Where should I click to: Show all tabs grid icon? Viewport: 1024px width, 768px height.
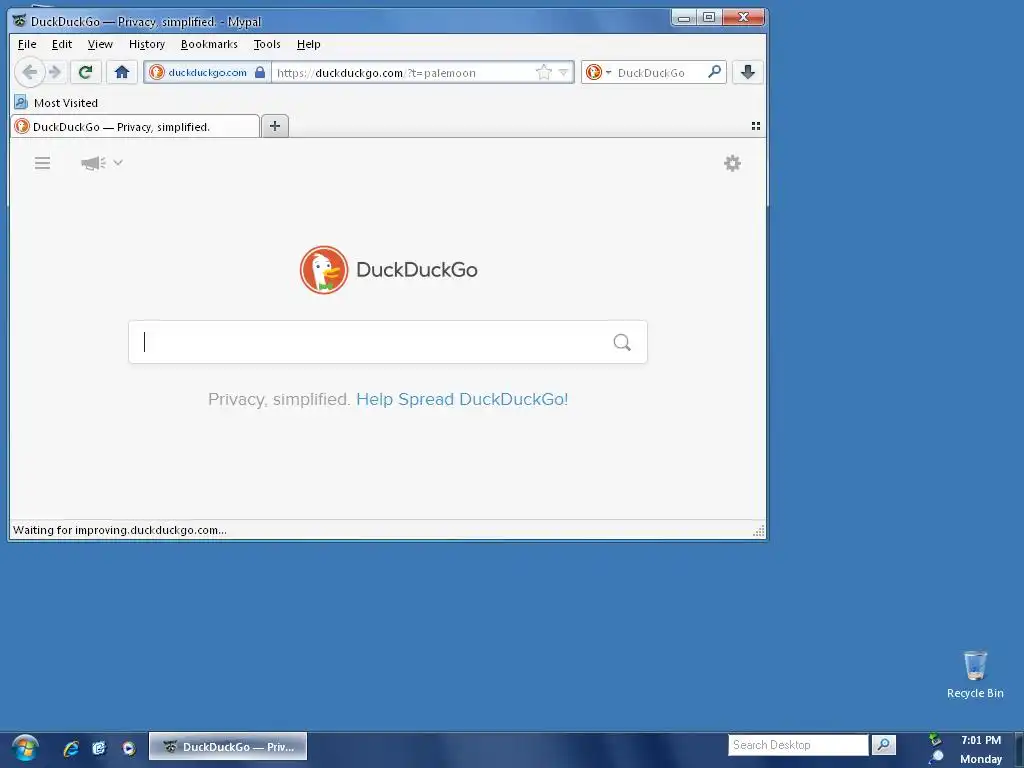click(x=756, y=126)
